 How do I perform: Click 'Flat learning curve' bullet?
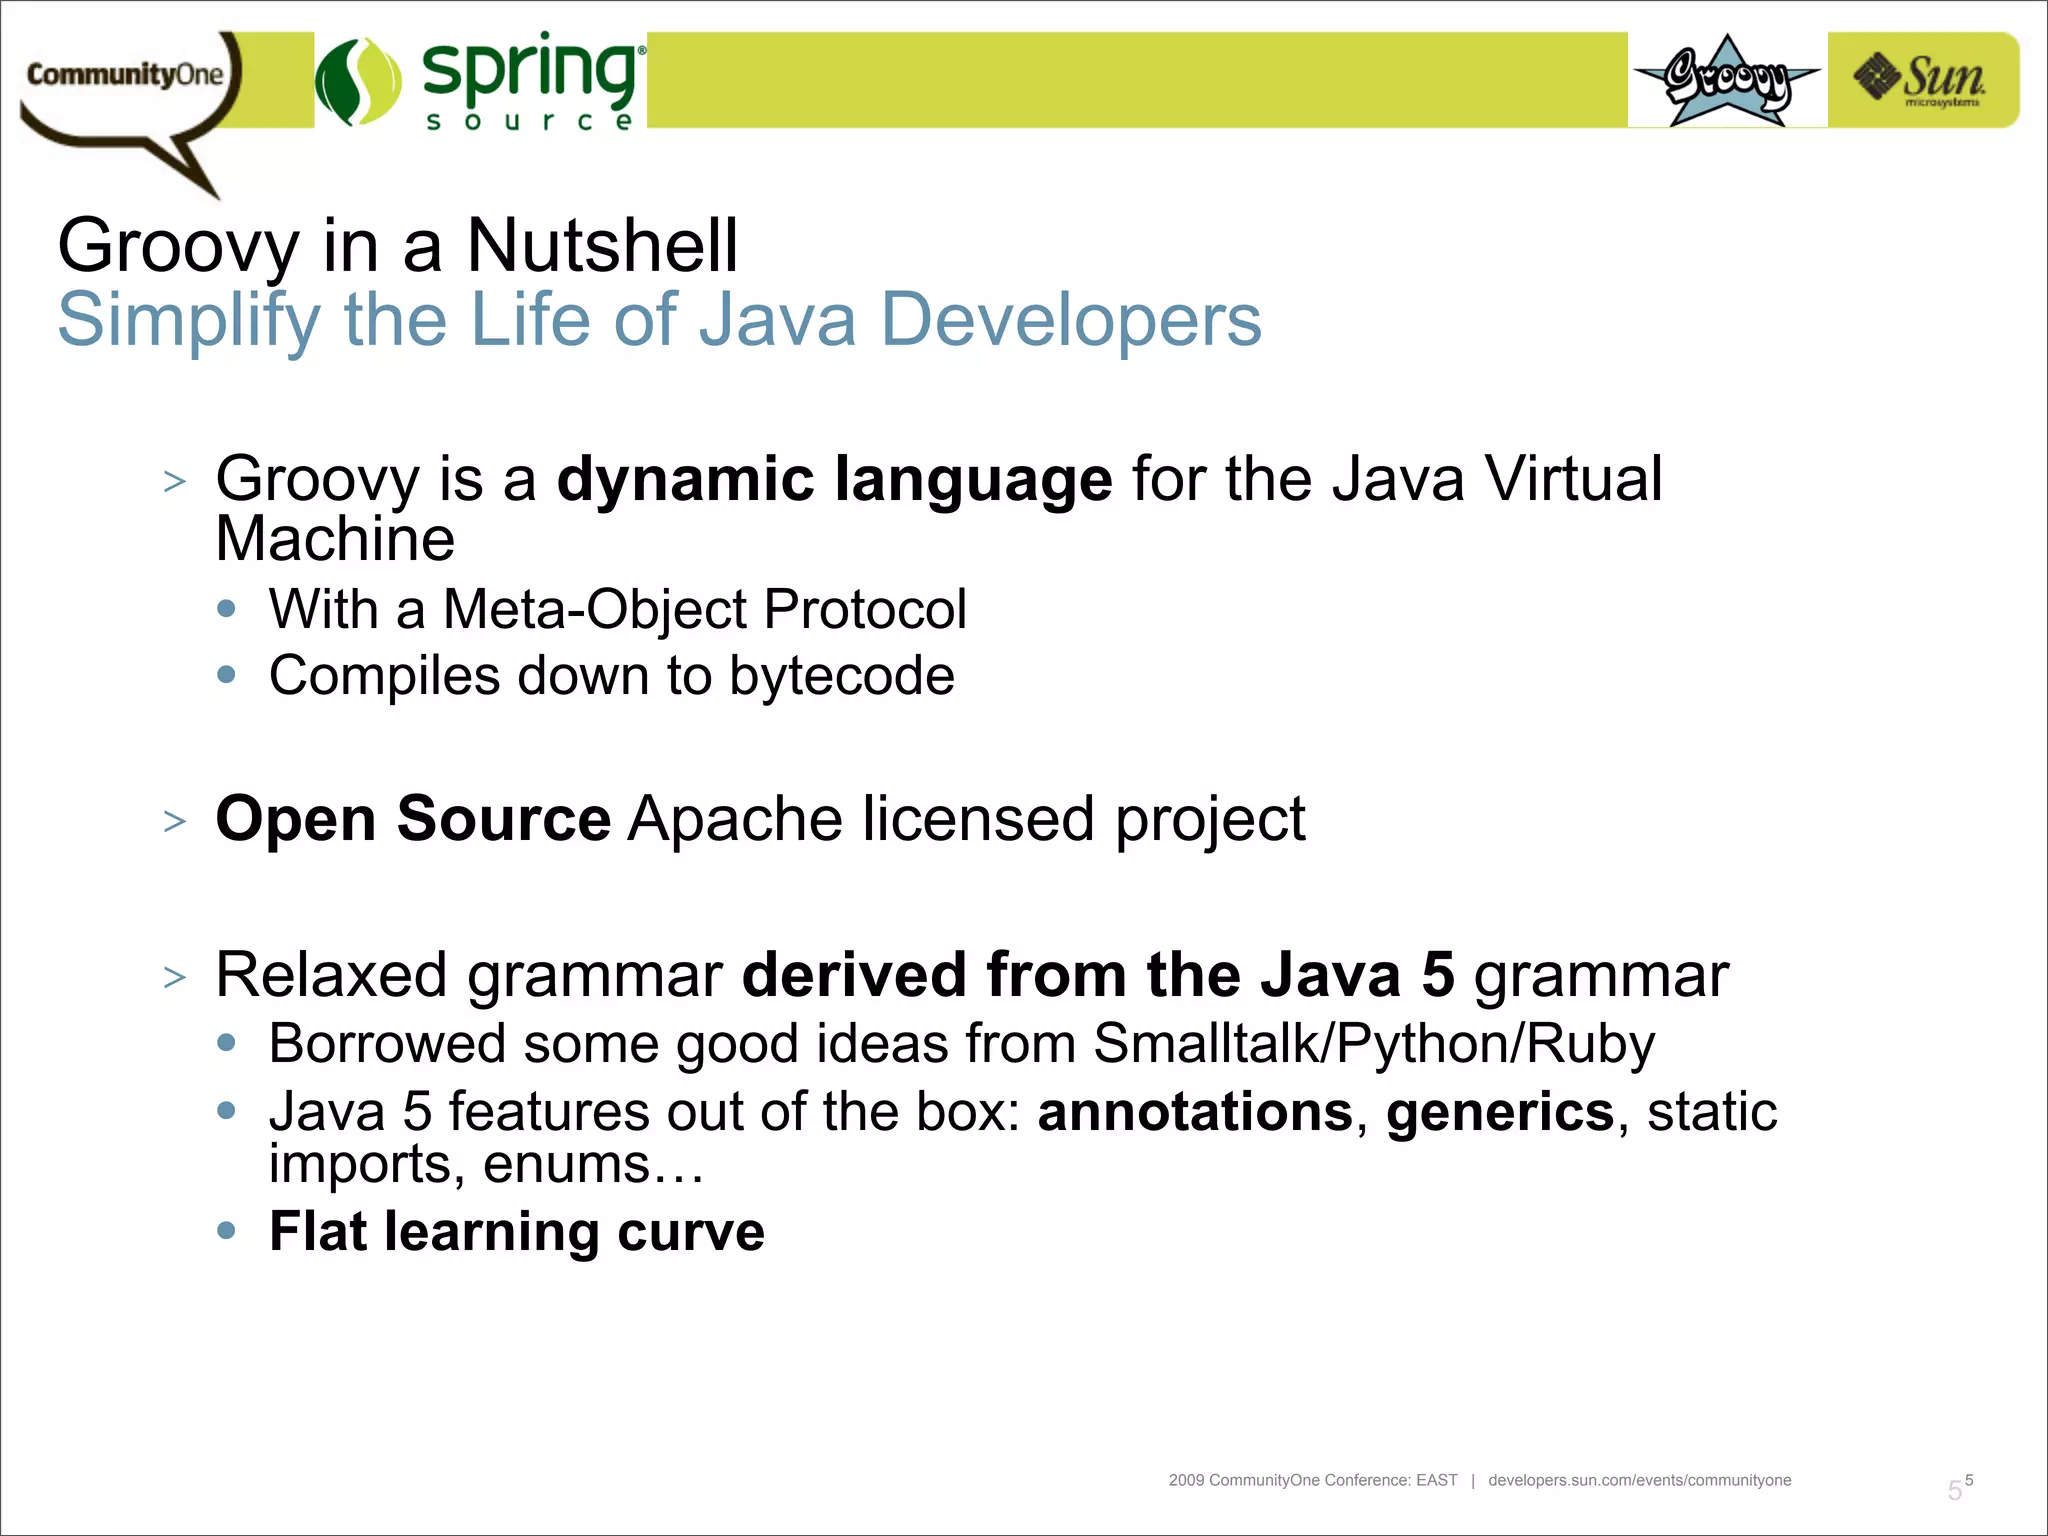coord(516,1231)
